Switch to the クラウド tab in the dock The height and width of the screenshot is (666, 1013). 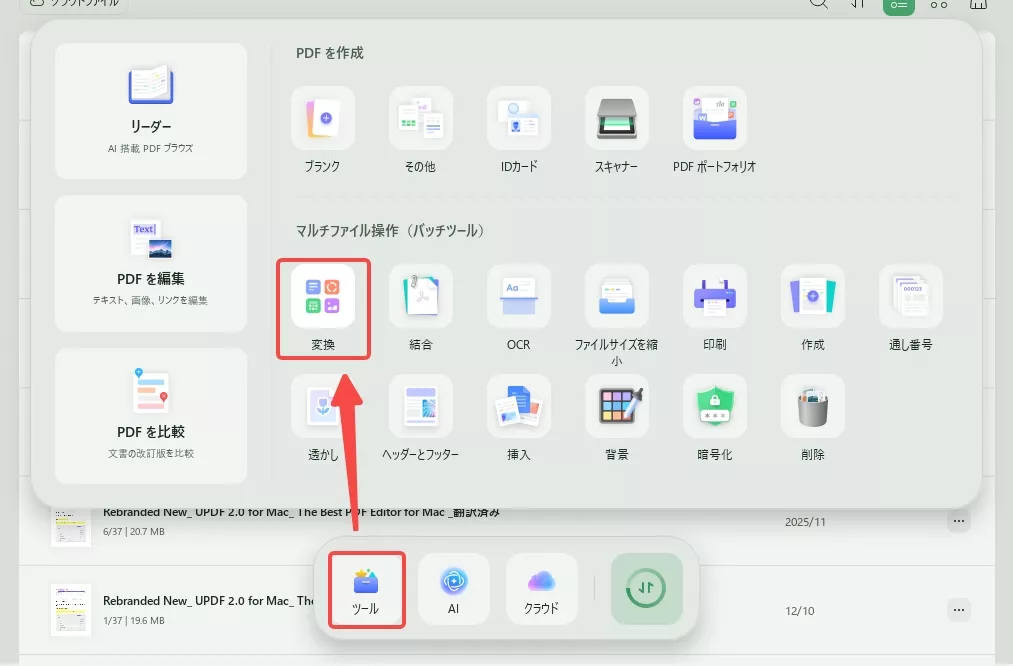click(541, 589)
